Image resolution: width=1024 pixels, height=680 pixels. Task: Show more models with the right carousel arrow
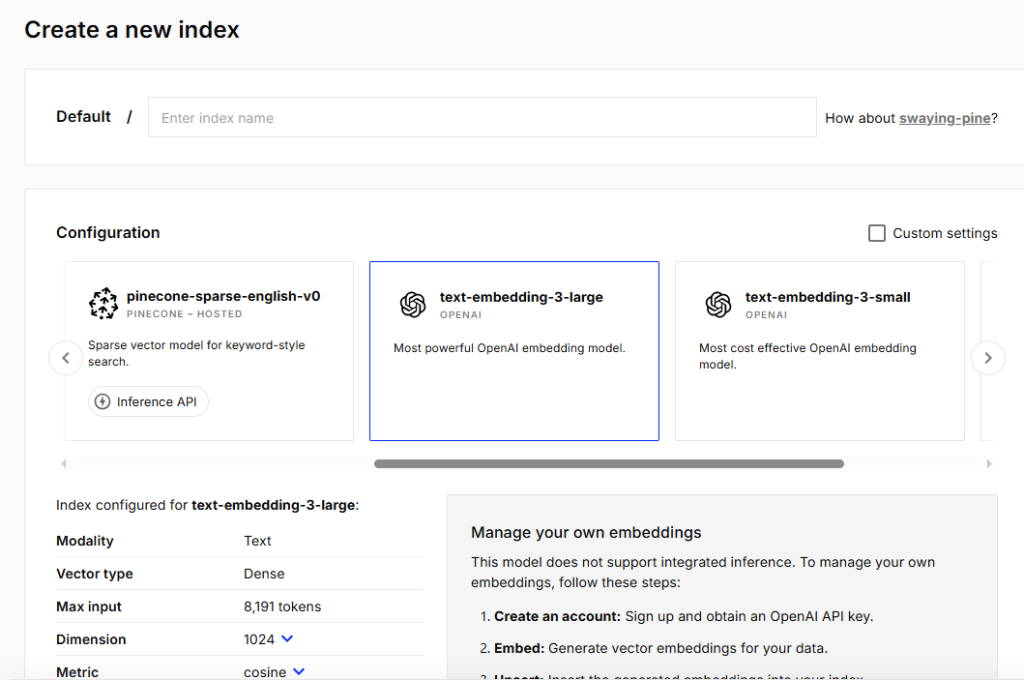pyautogui.click(x=988, y=358)
